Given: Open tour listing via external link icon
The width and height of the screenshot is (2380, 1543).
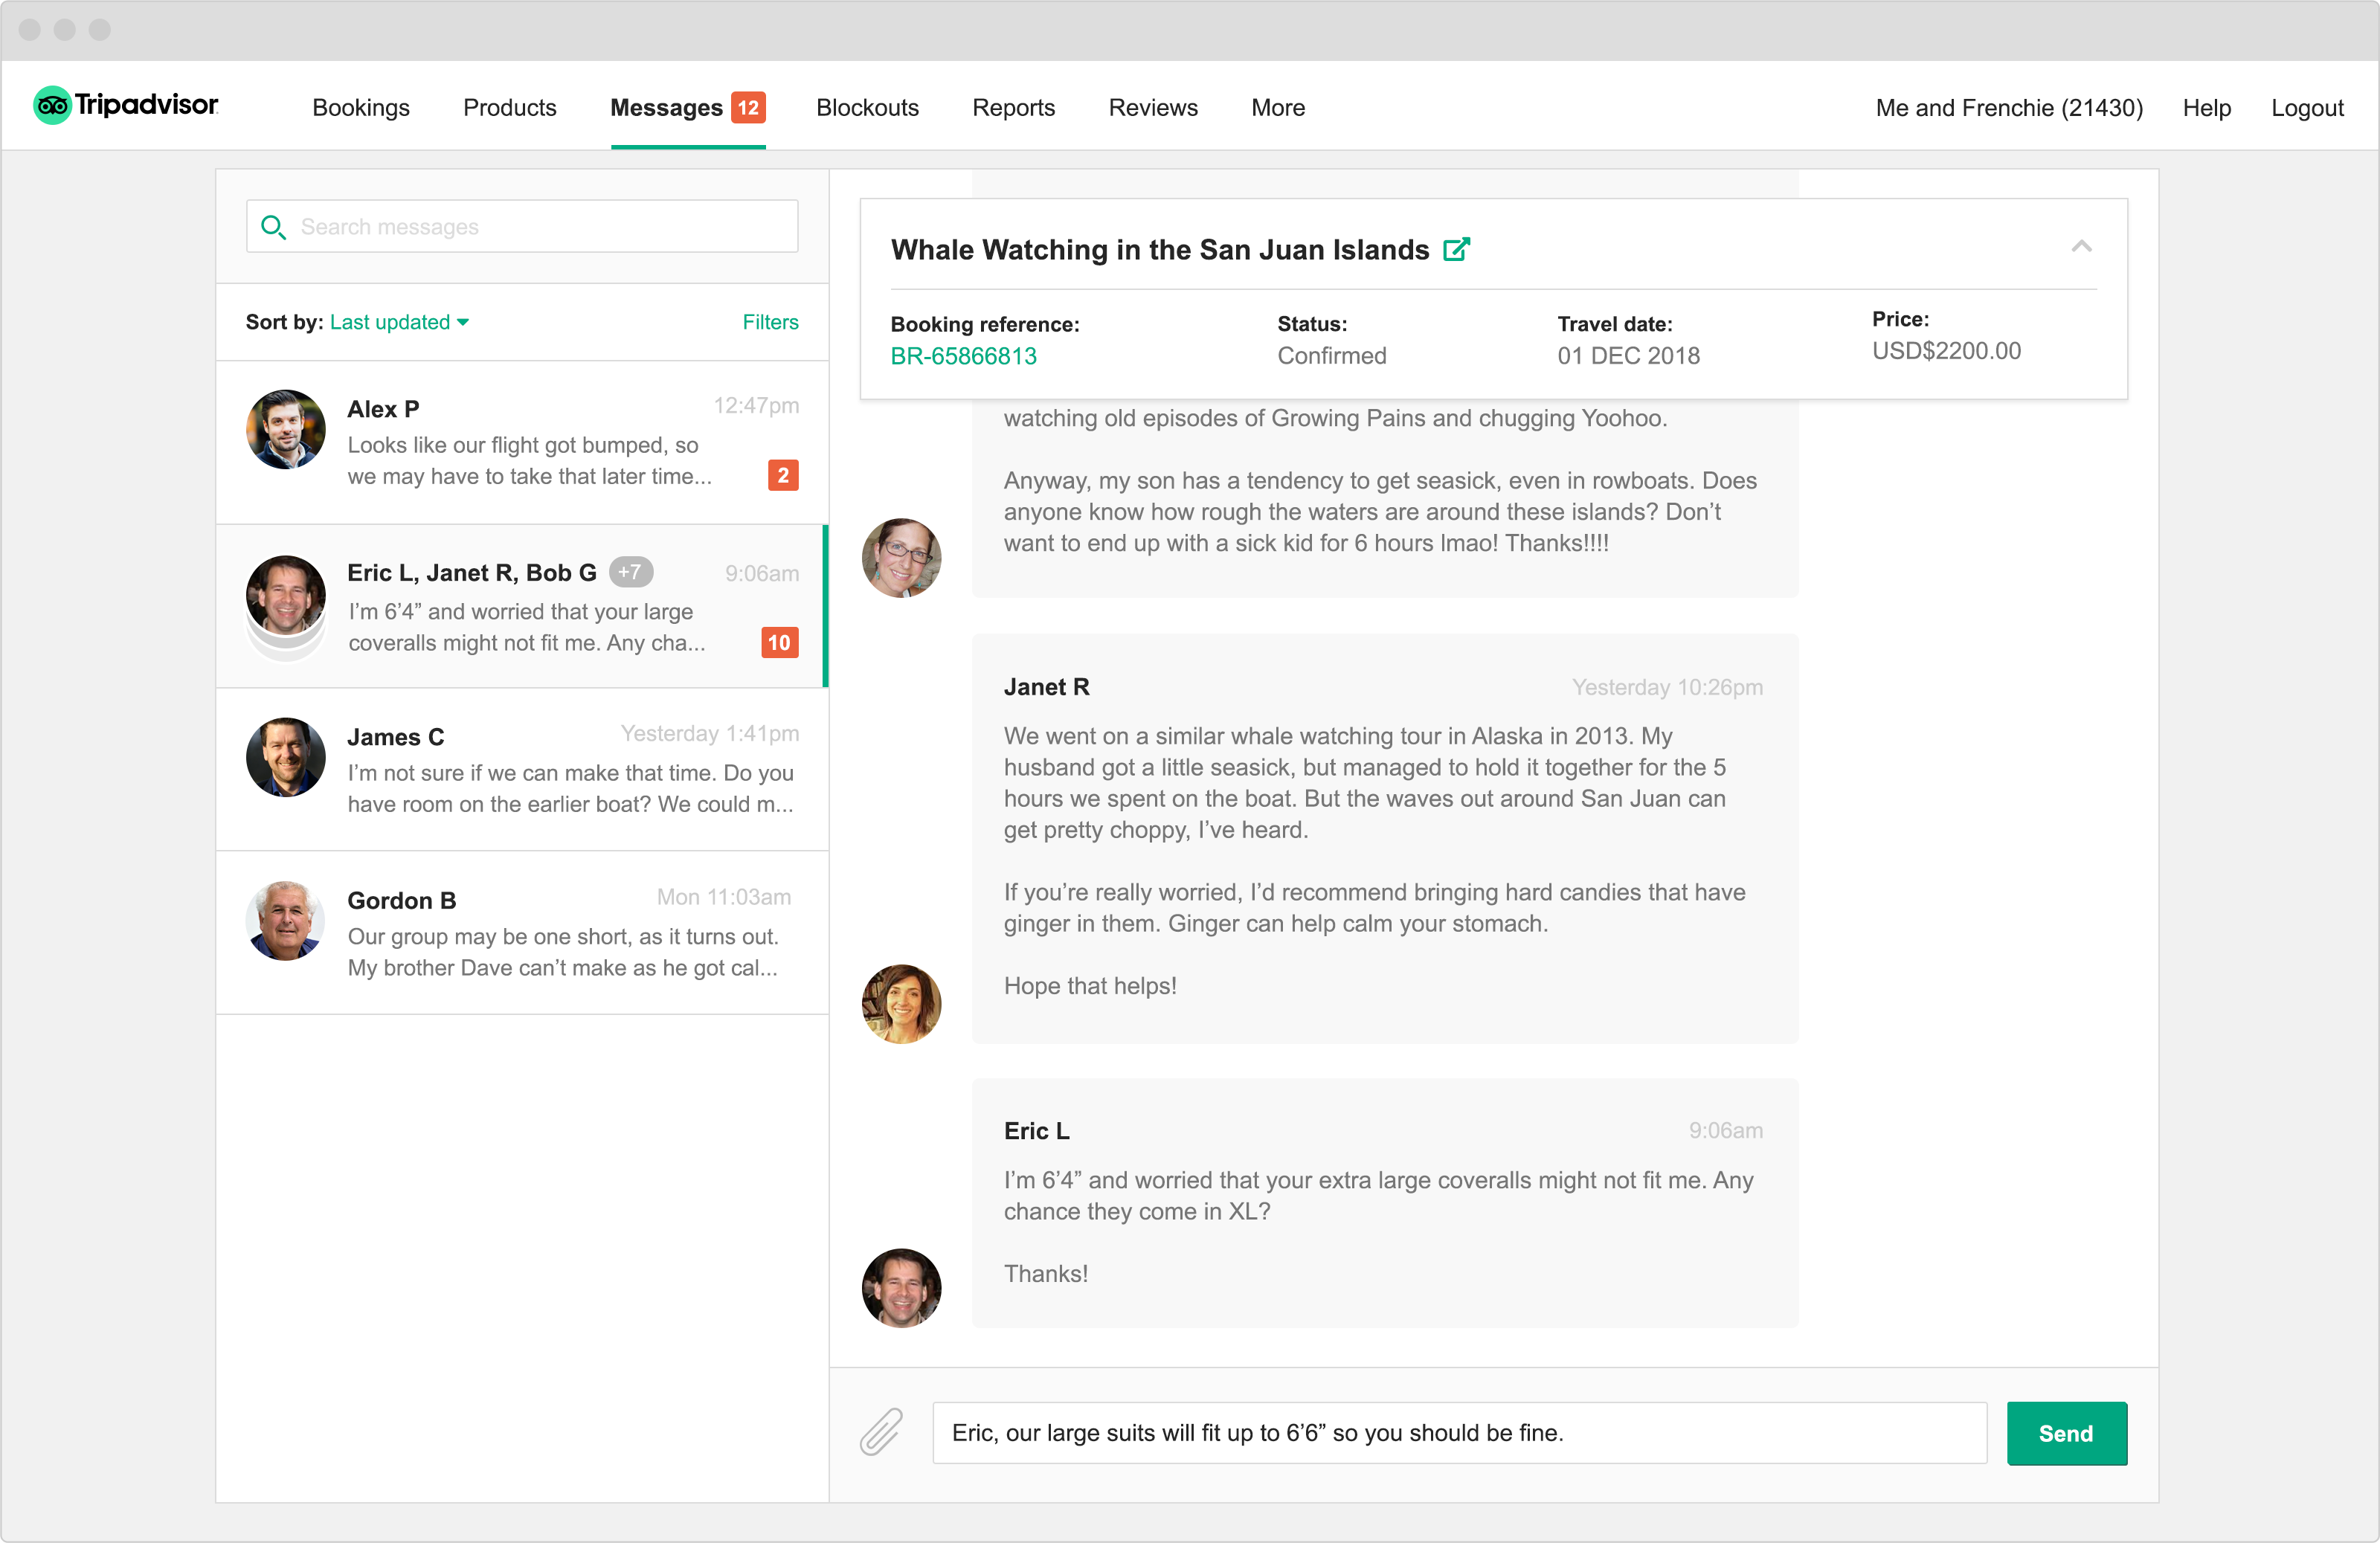Looking at the screenshot, I should [x=1456, y=249].
